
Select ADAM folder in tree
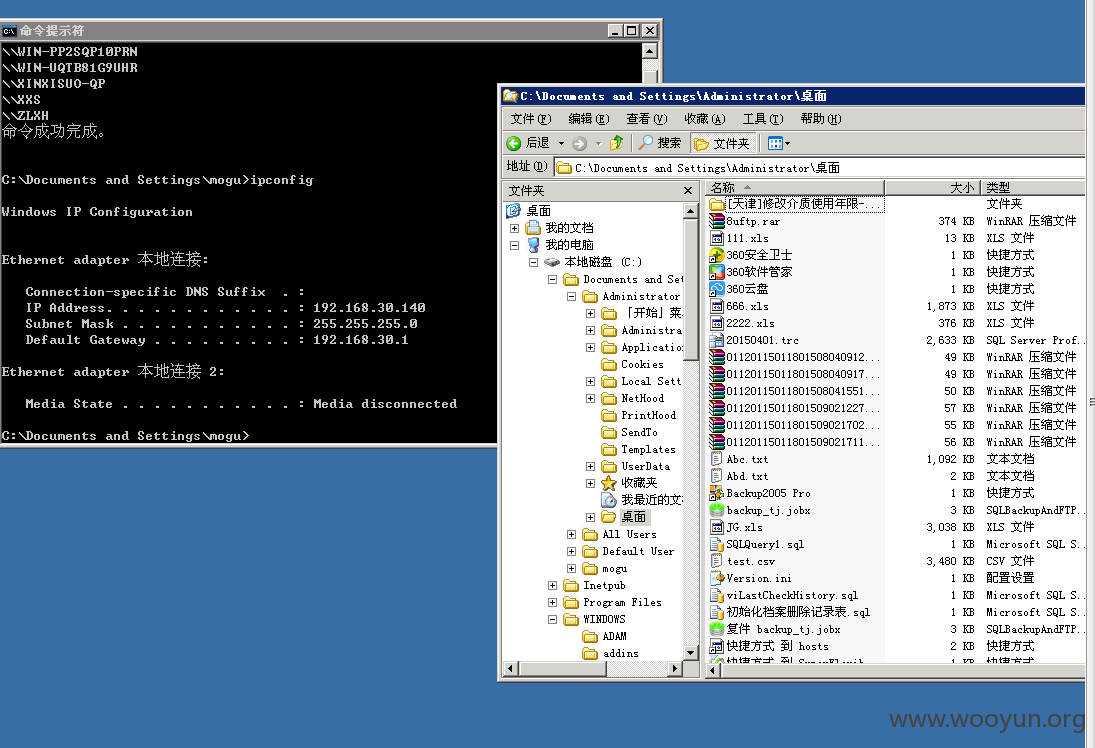[605, 636]
